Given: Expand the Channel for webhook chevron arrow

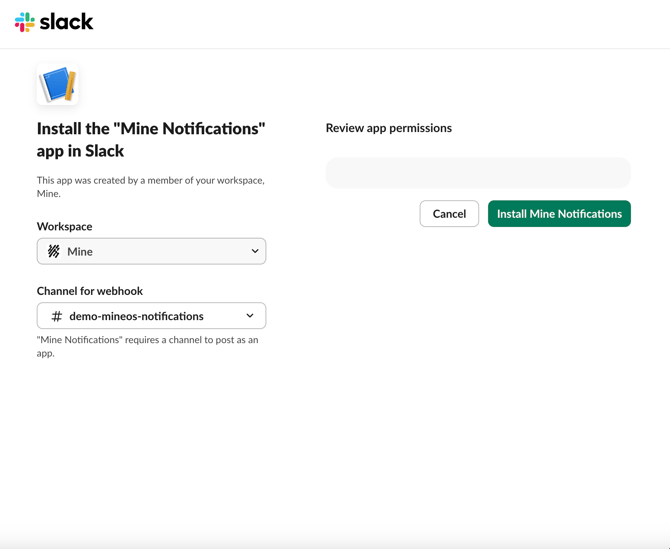Looking at the screenshot, I should pyautogui.click(x=250, y=316).
